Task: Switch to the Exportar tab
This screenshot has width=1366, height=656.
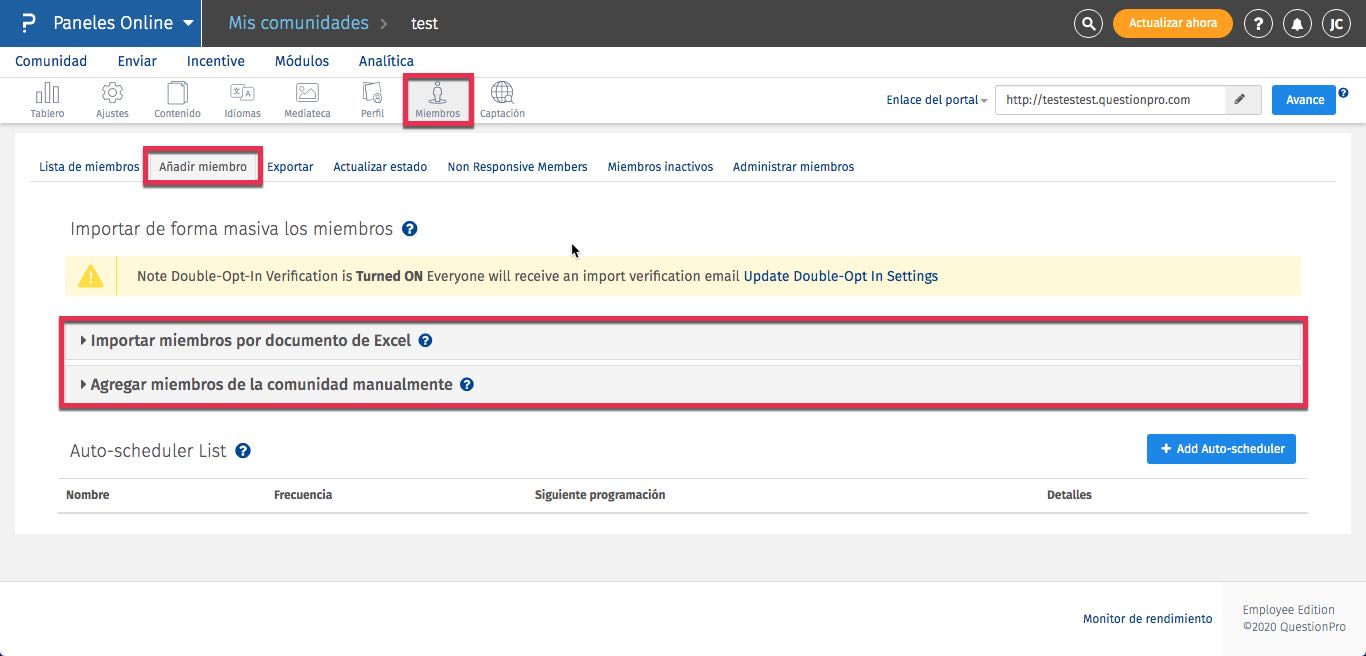Action: click(290, 167)
